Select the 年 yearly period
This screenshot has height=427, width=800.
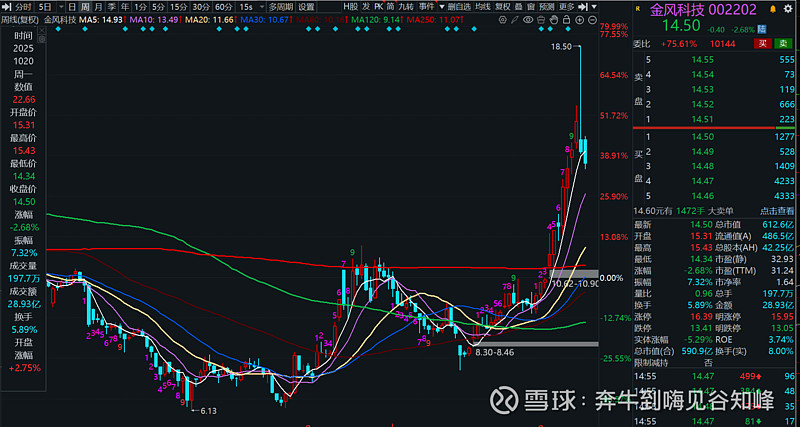[125, 7]
